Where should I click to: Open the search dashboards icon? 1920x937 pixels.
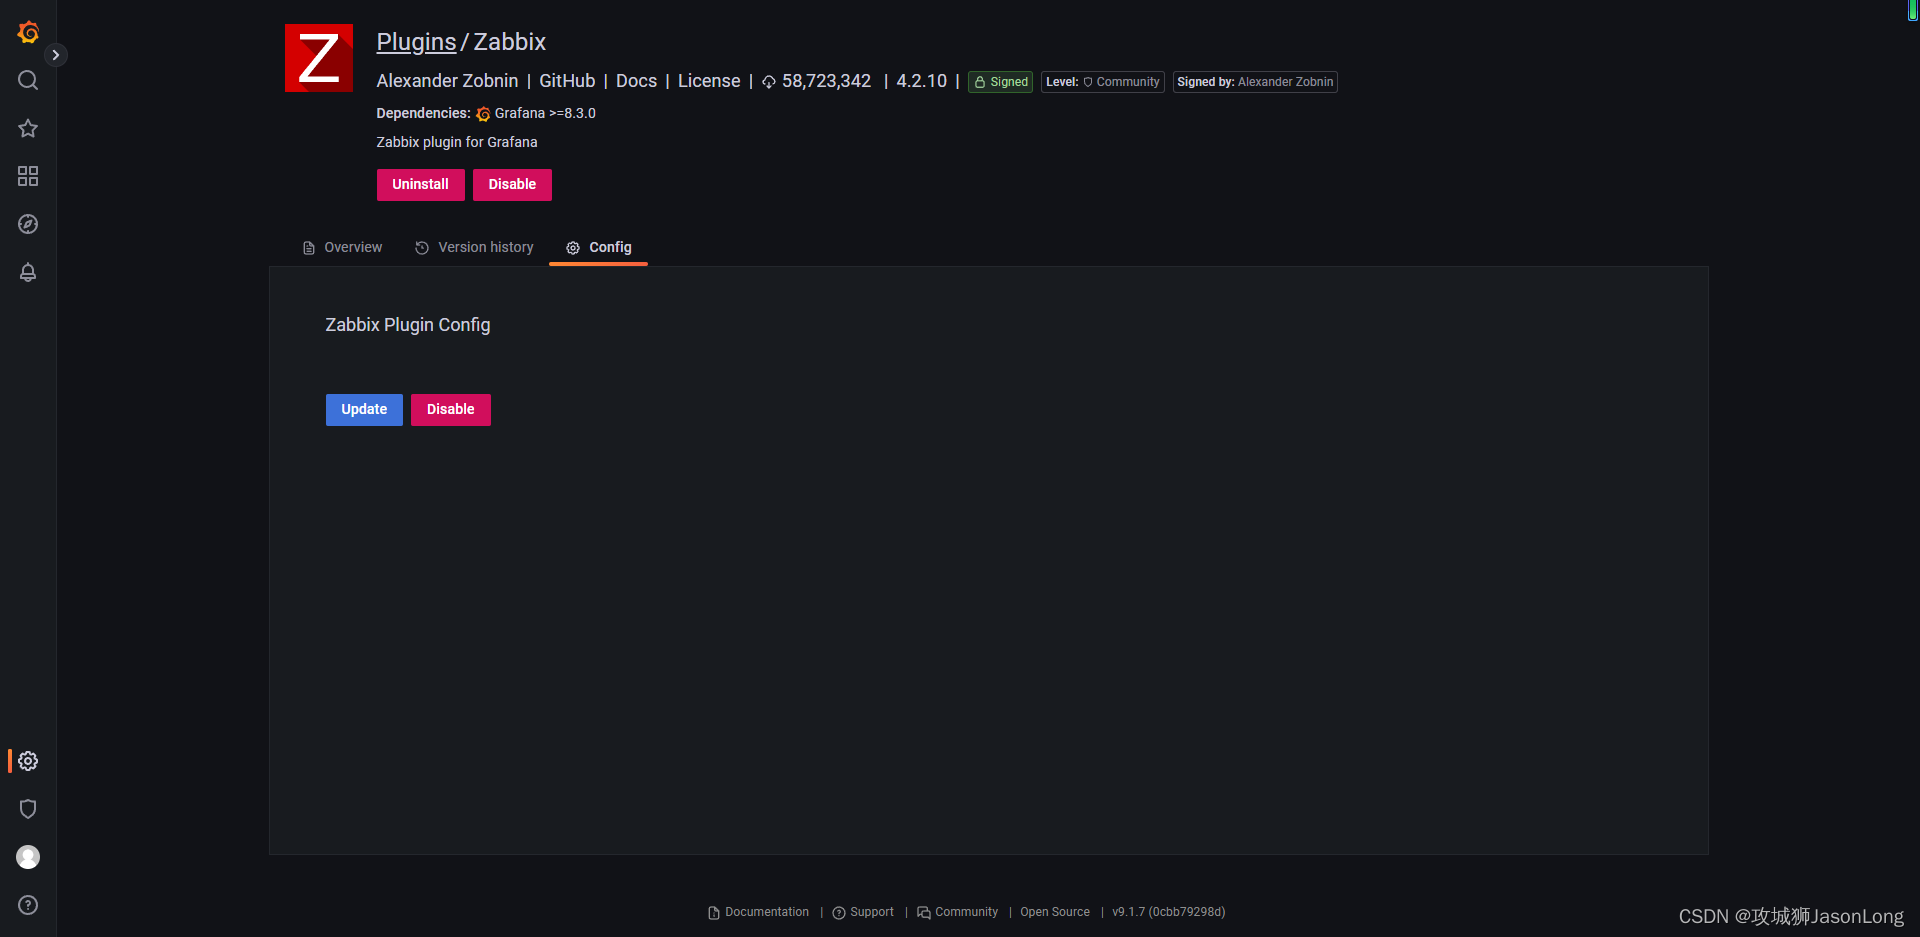28,80
